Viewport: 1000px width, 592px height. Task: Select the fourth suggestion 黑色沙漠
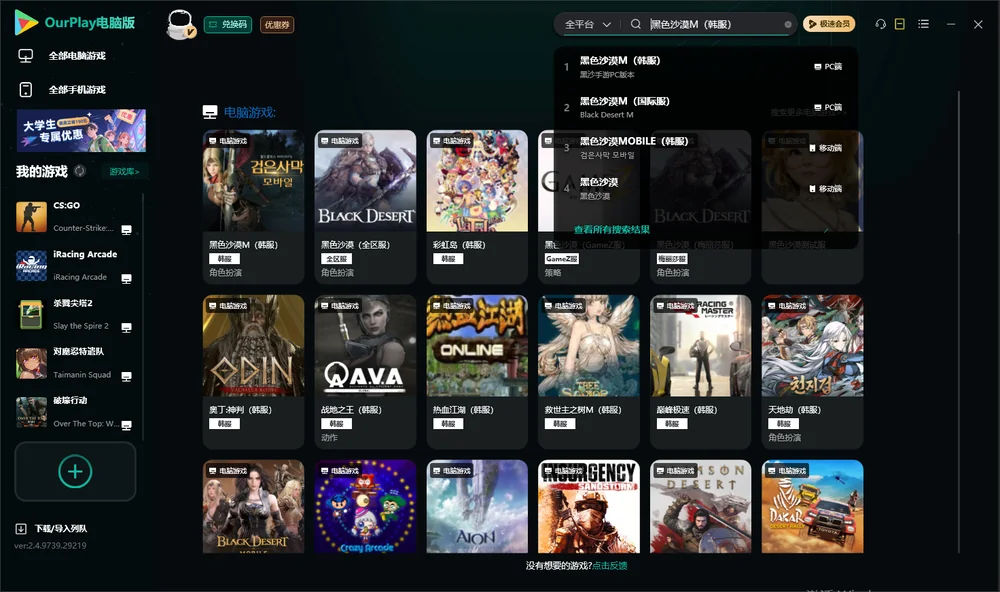(705, 188)
